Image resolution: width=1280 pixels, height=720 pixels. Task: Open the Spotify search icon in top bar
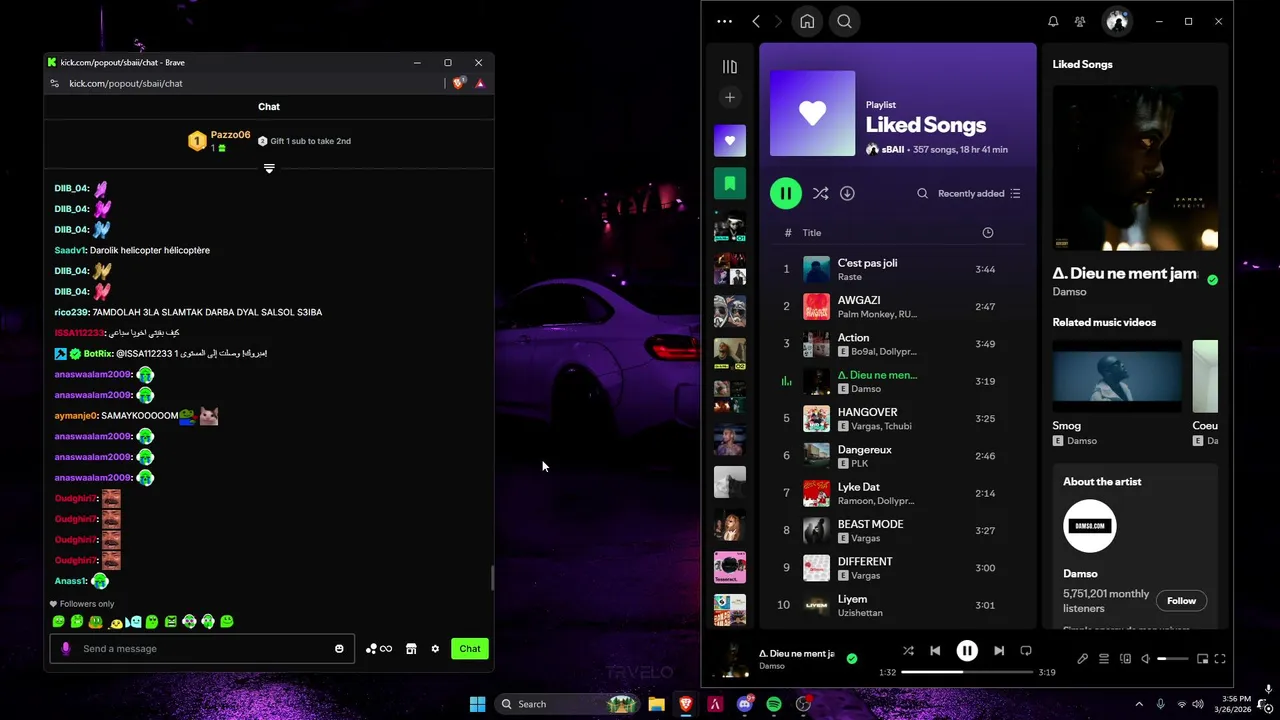(845, 21)
